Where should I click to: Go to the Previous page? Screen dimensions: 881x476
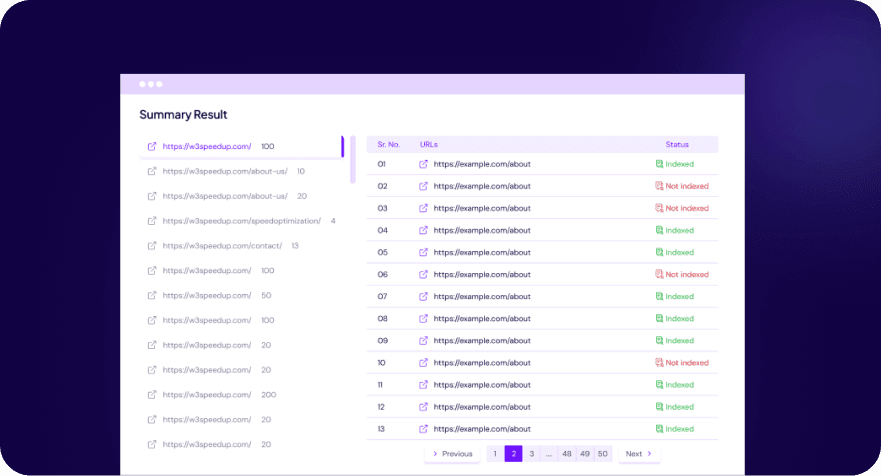(x=452, y=454)
